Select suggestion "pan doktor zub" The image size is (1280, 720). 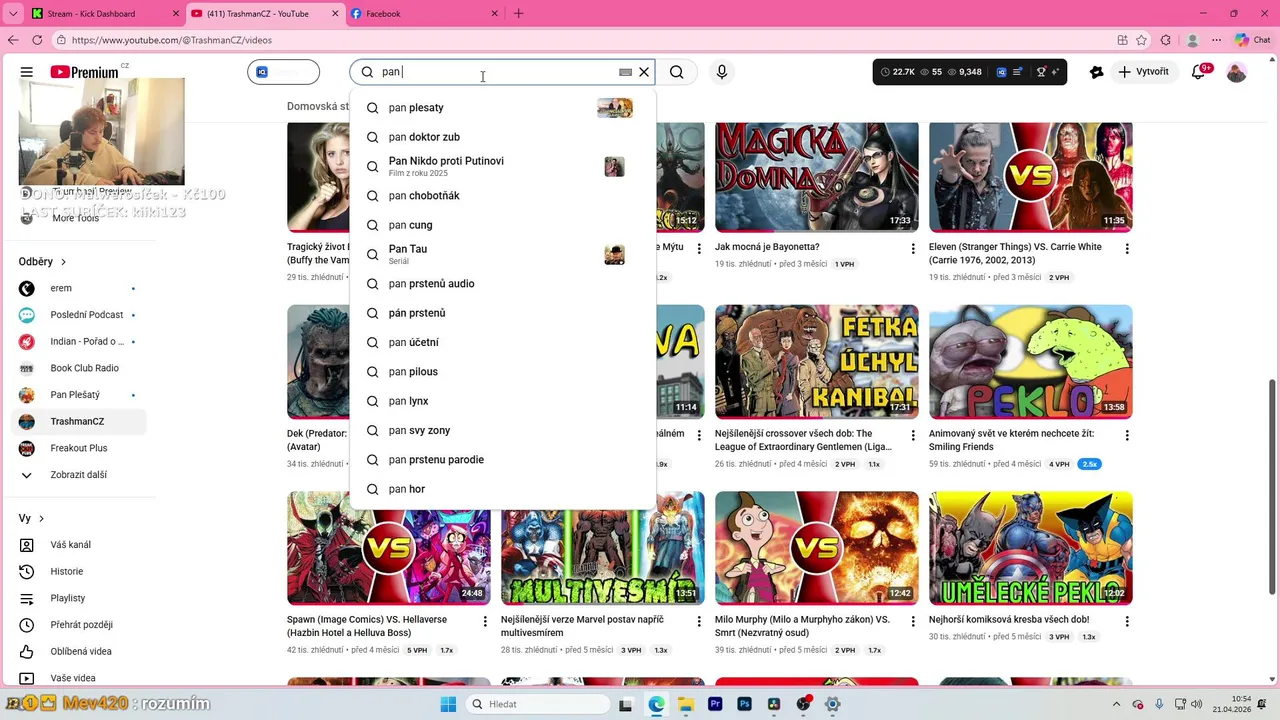tap(502, 137)
